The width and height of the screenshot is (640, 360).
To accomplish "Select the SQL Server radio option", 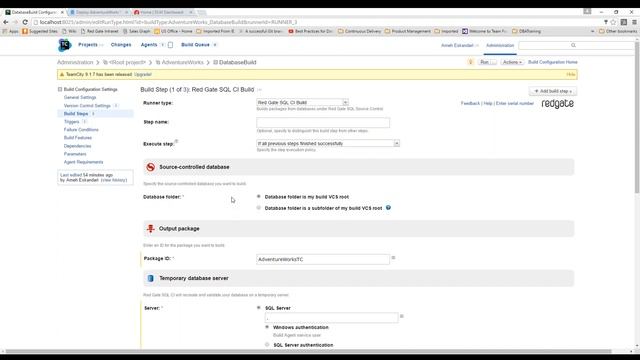I will (258, 308).
